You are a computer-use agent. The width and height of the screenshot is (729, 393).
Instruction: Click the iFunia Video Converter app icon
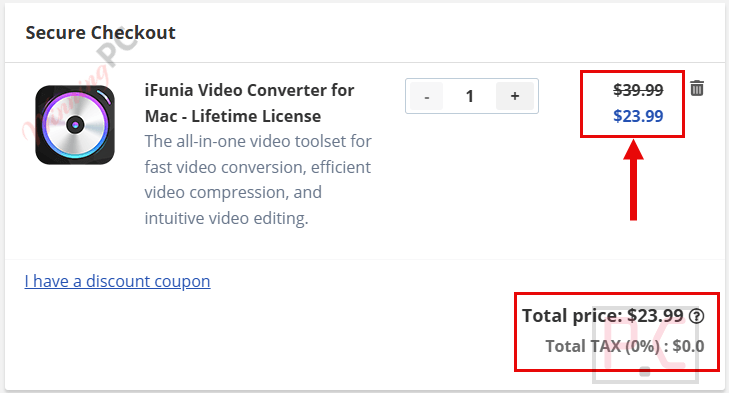75,125
